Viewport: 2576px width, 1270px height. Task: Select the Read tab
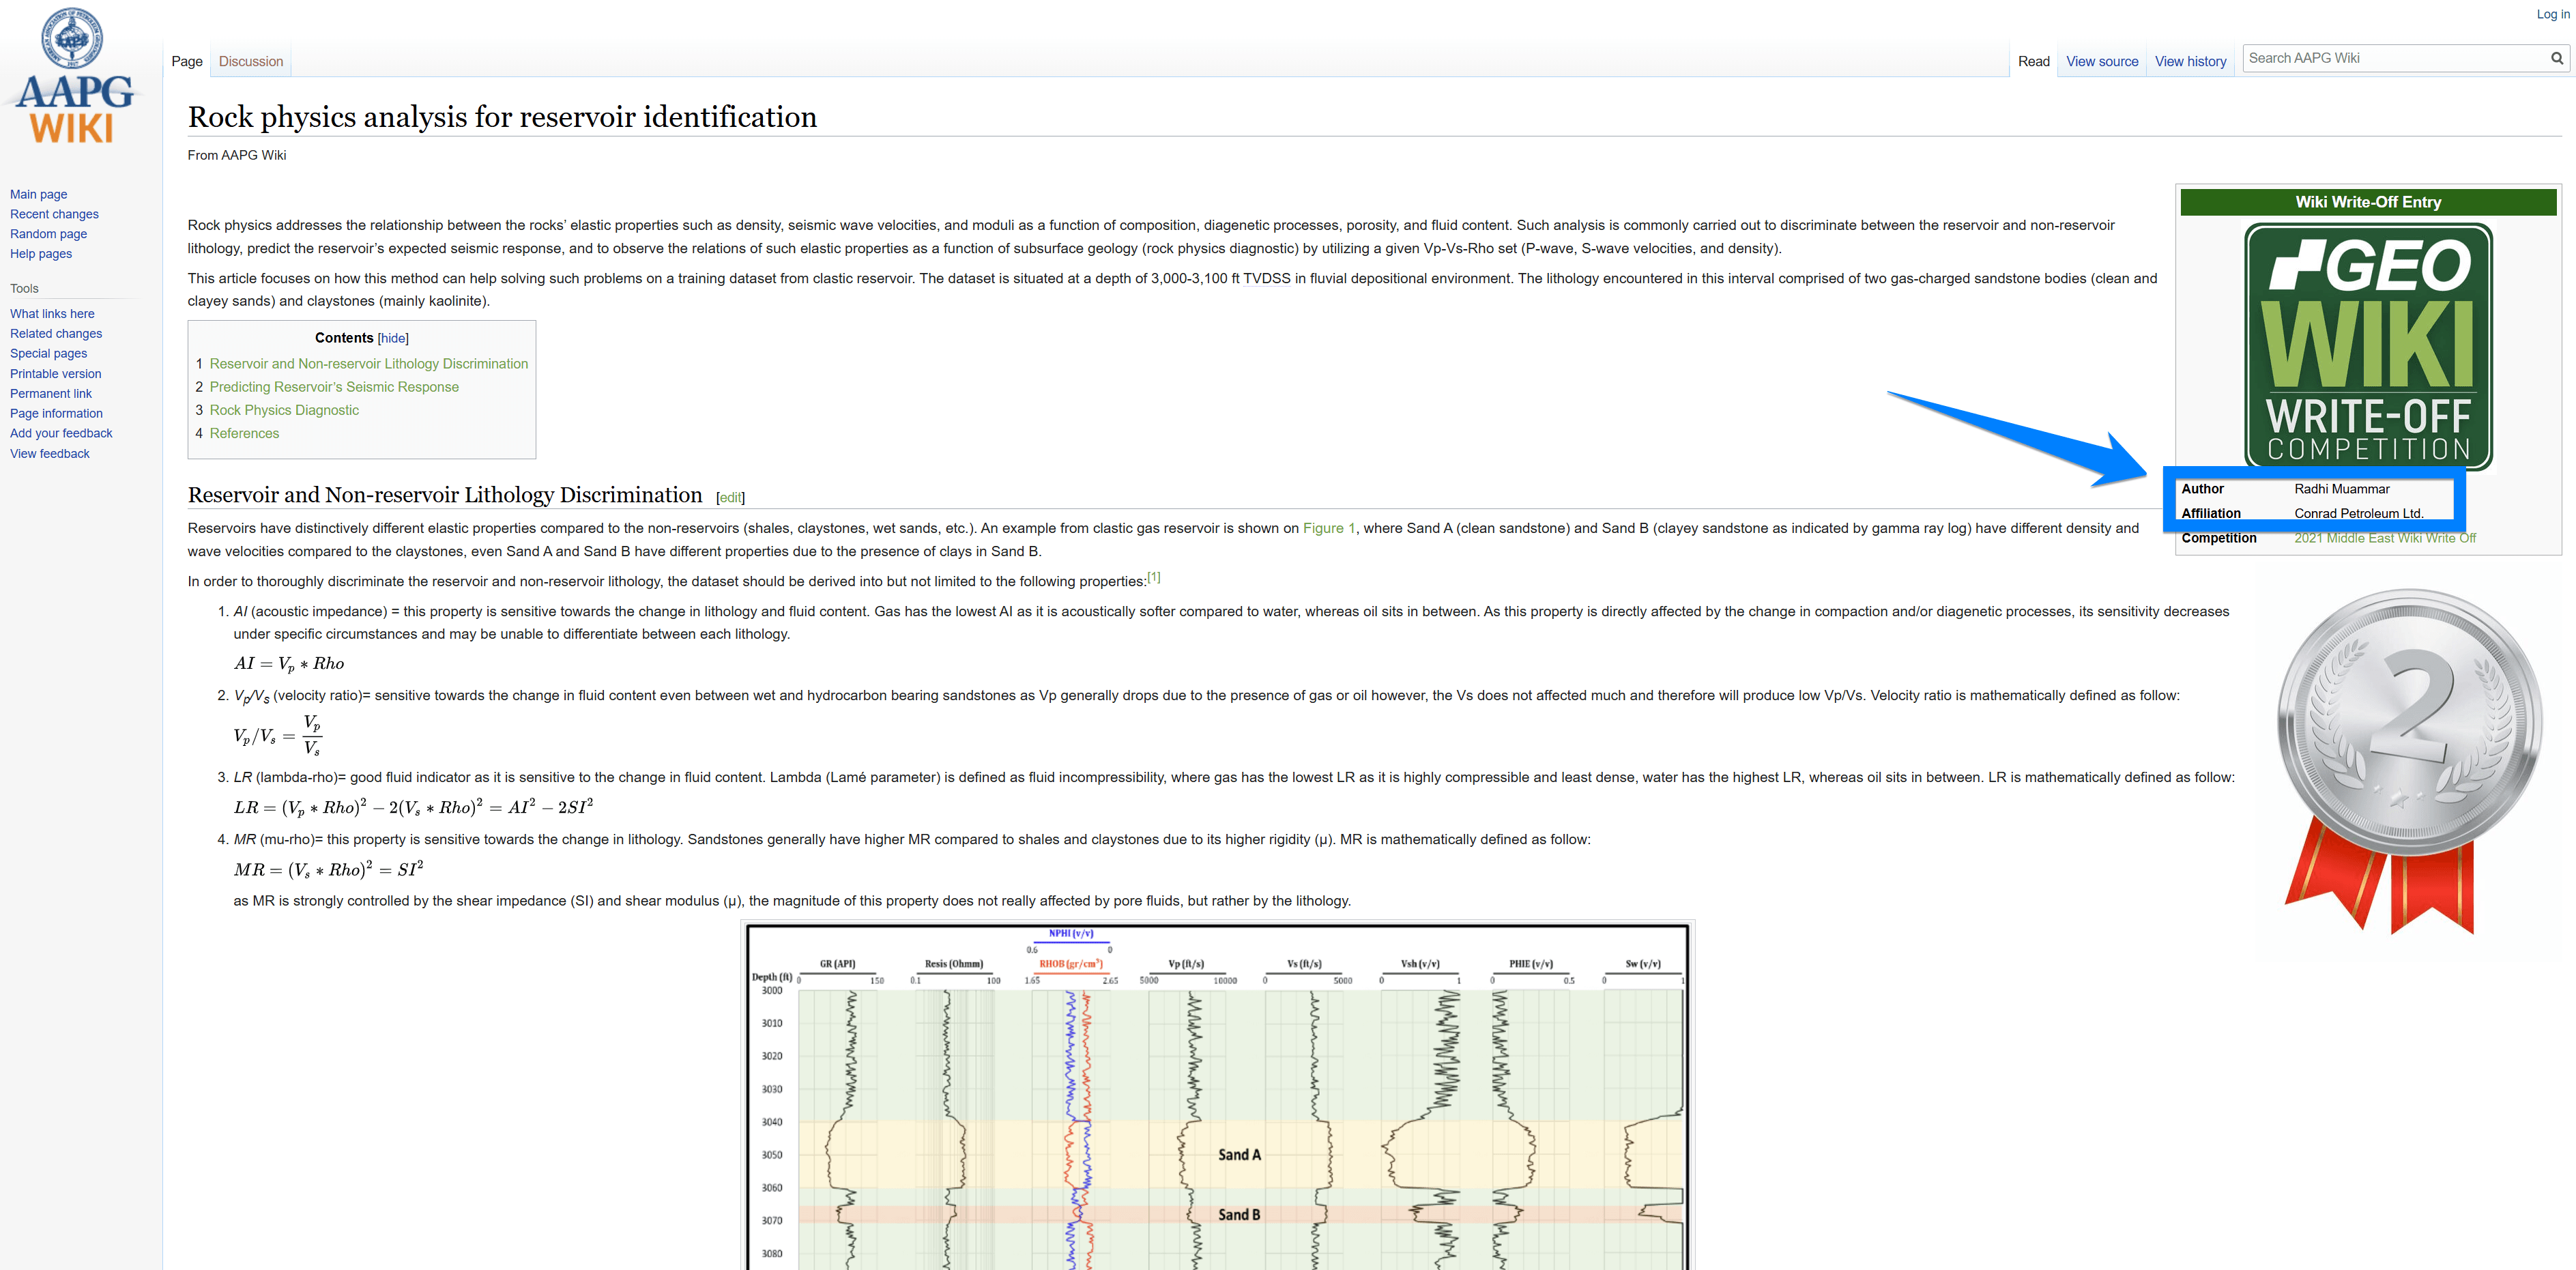[x=2033, y=61]
